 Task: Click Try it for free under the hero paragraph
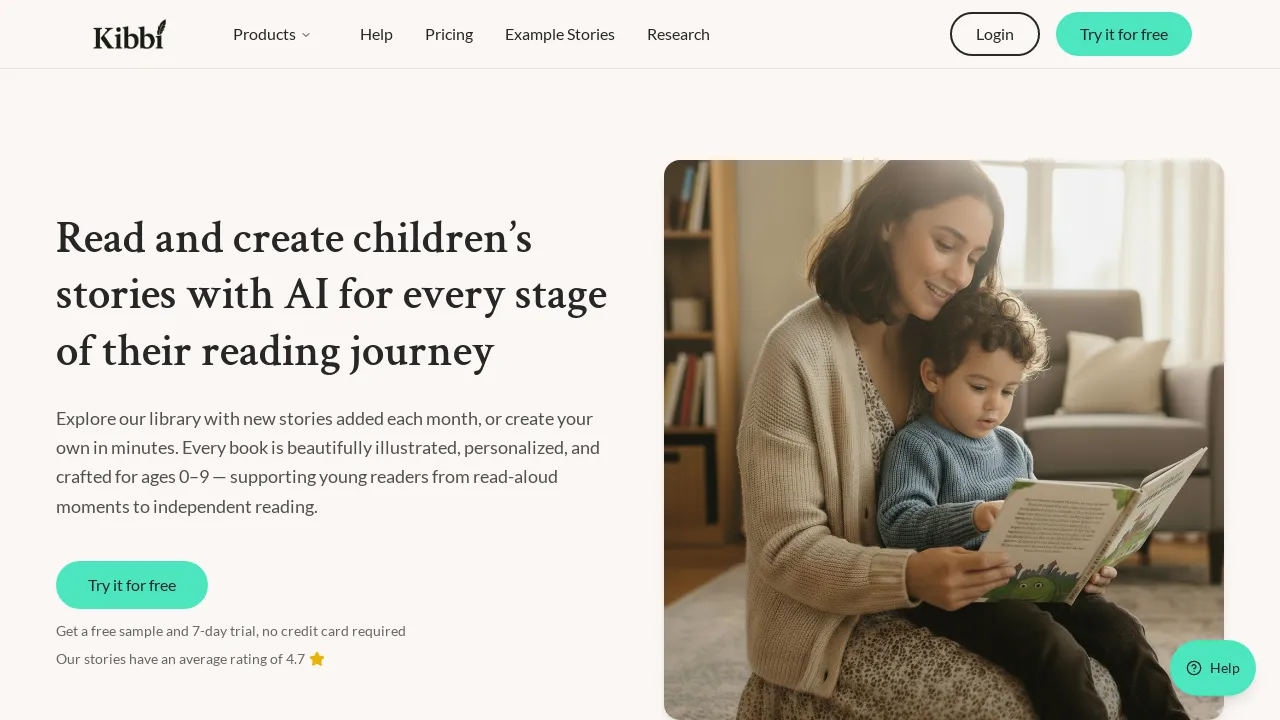pyautogui.click(x=132, y=585)
